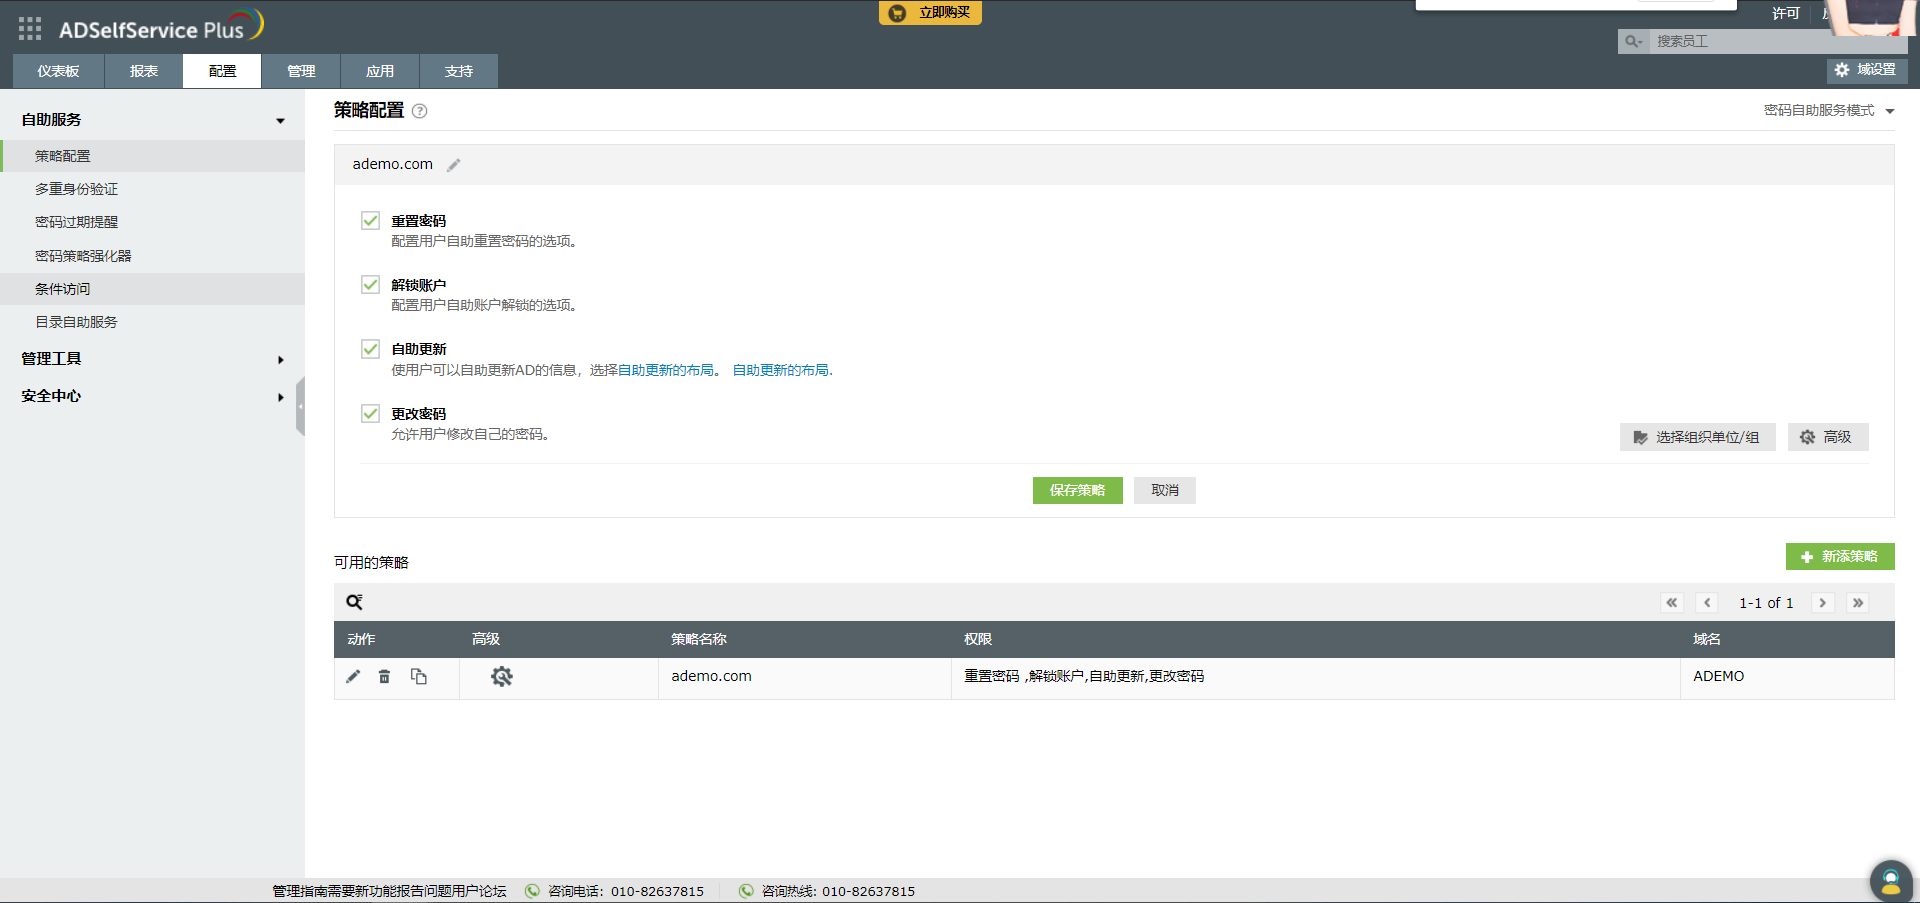Viewport: 1920px width, 903px height.
Task: Switch to the 支持 tab
Action: [459, 71]
